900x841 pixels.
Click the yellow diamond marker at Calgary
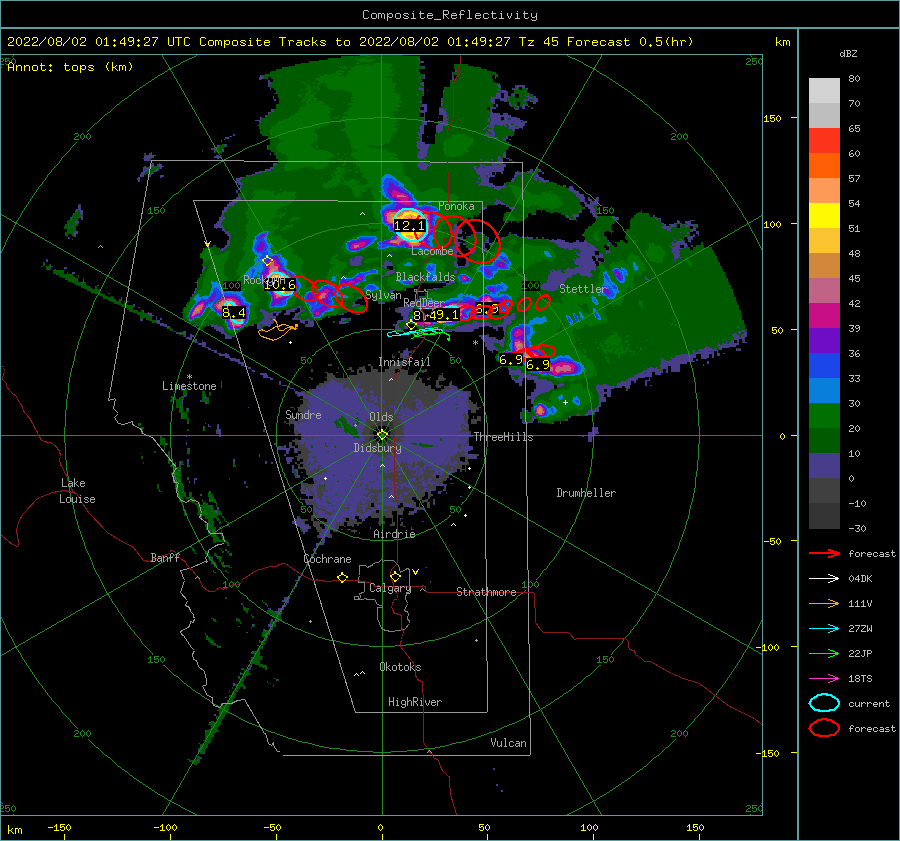point(395,576)
